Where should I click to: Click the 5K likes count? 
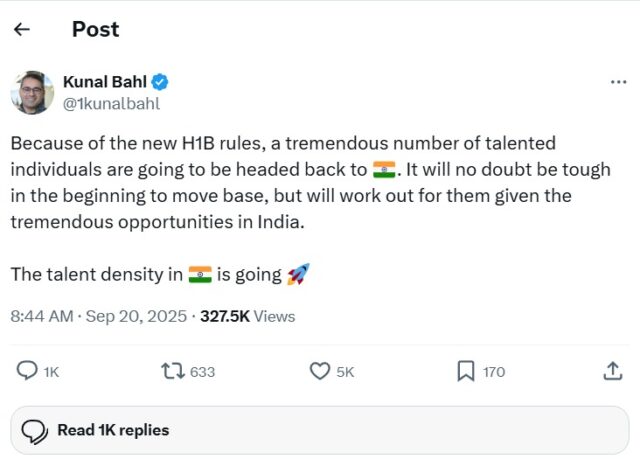(x=345, y=372)
